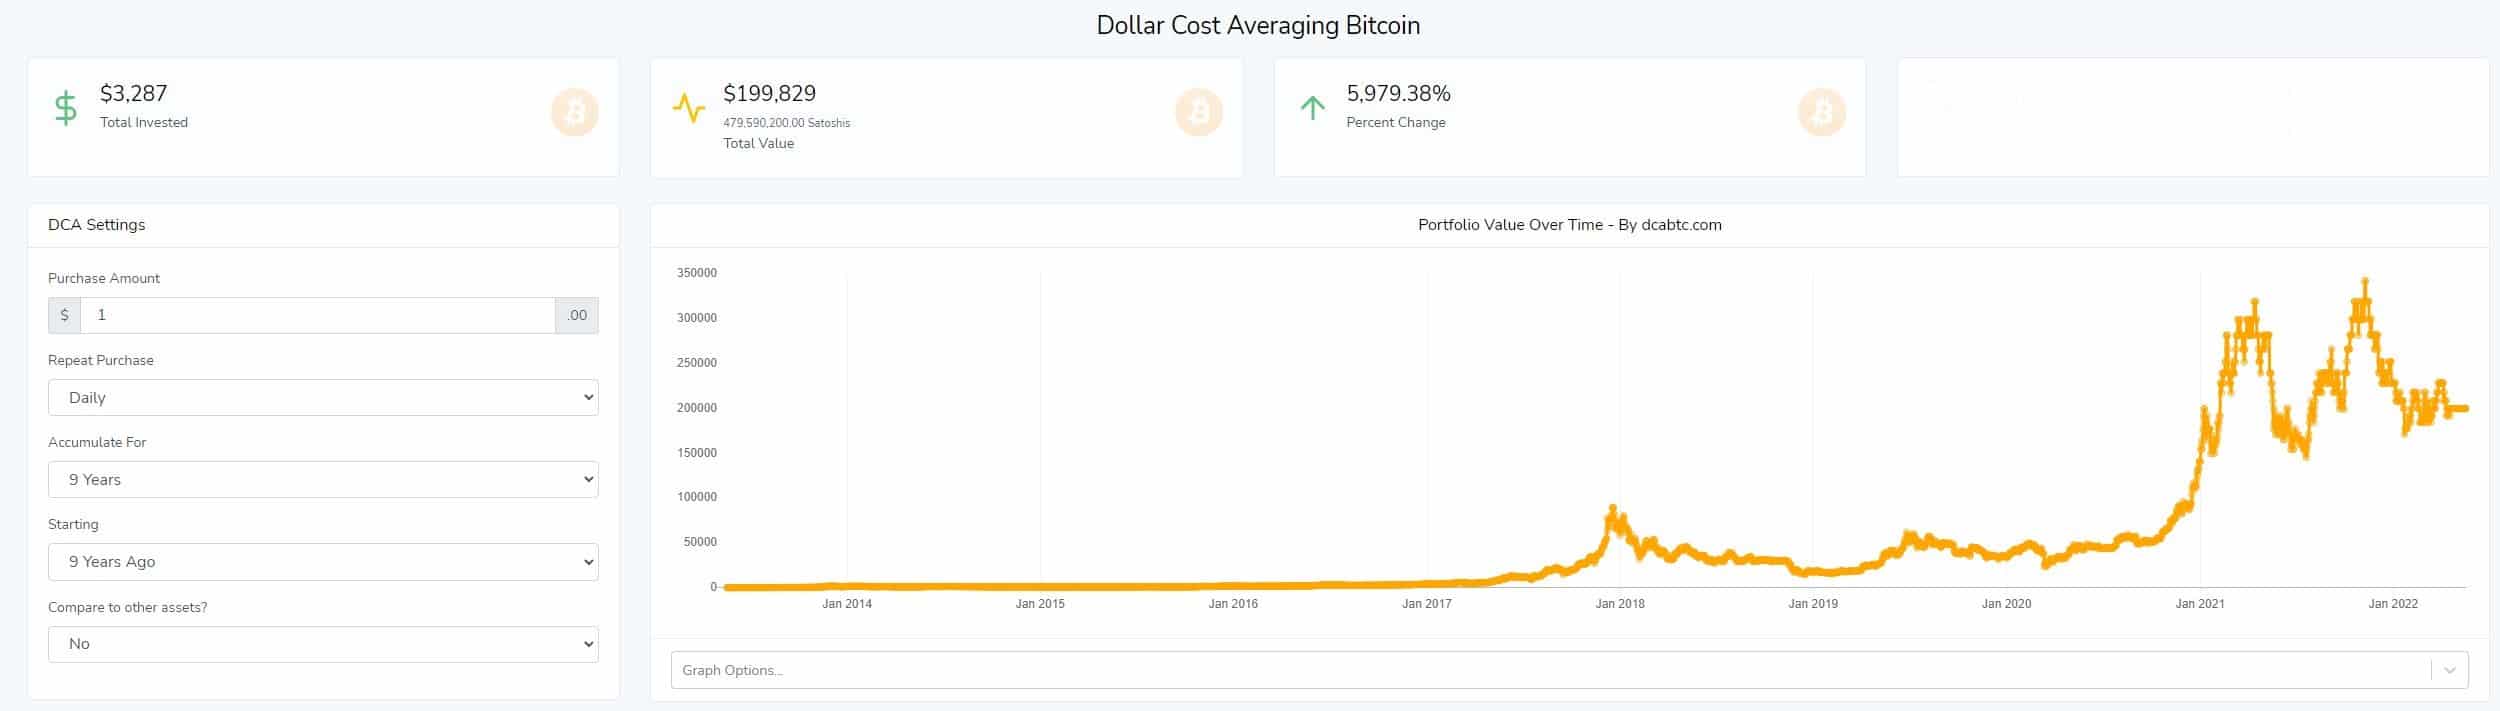Open the Starting dropdown showing 9 Years Ago
The image size is (2500, 711).
322,561
